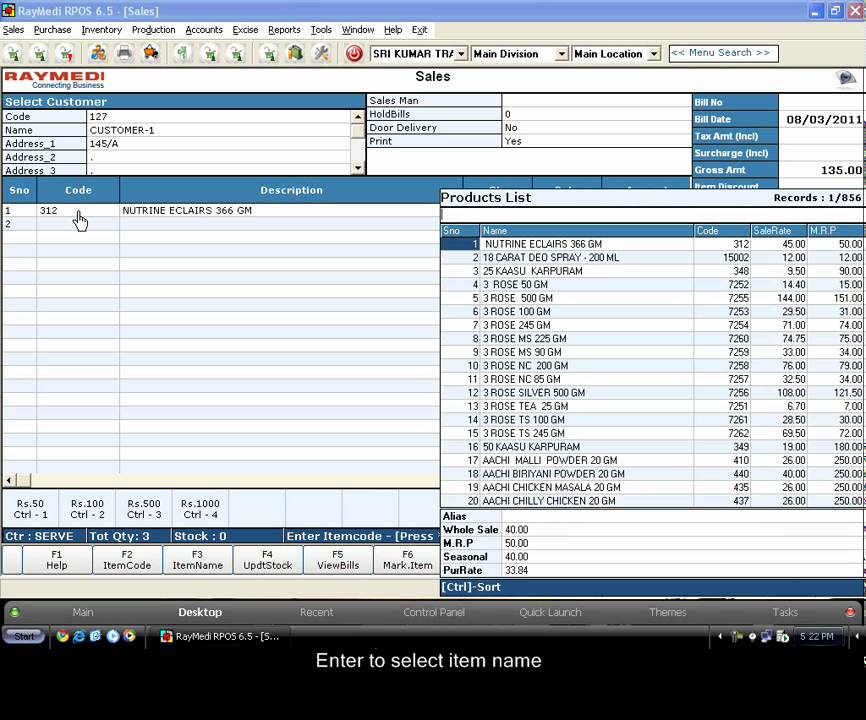Click the F1 Help button
This screenshot has height=720, width=866.
point(57,560)
